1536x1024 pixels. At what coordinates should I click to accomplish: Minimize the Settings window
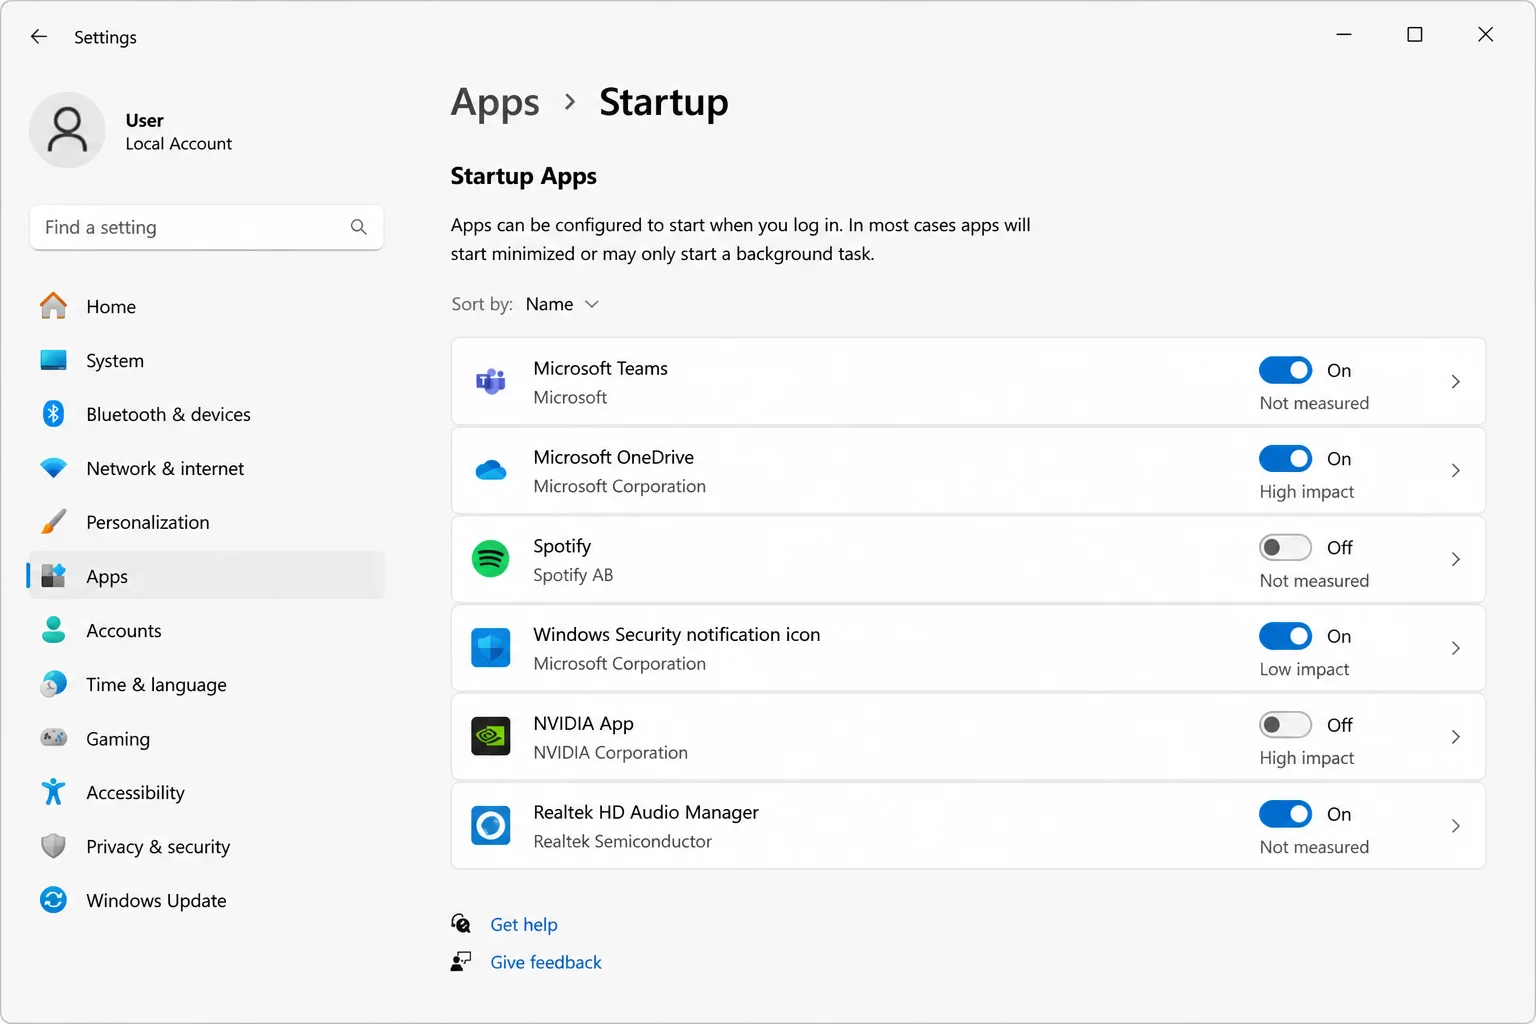[x=1344, y=35]
